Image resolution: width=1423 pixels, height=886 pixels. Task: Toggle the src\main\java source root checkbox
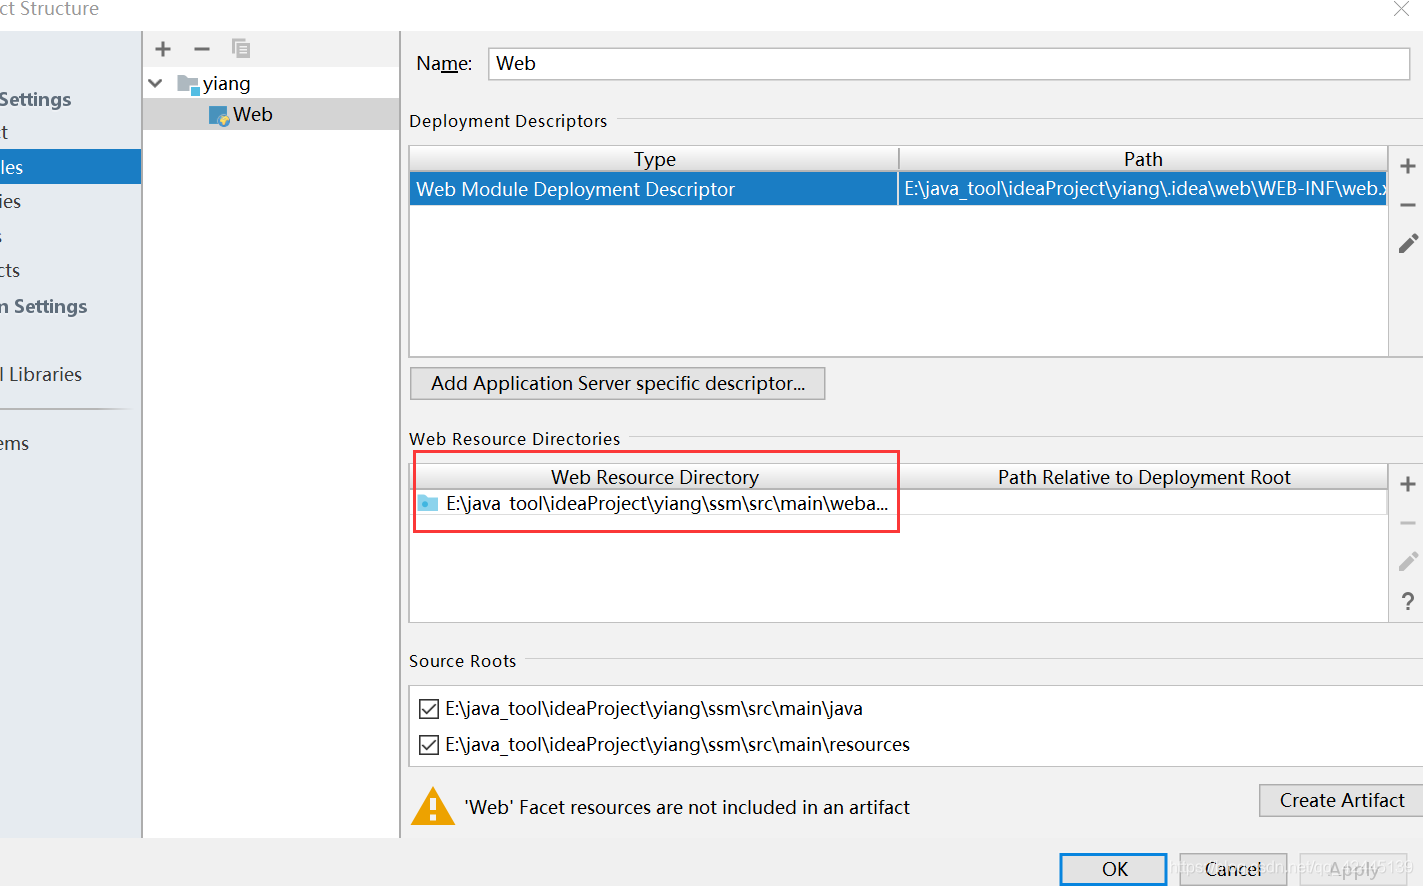[429, 709]
